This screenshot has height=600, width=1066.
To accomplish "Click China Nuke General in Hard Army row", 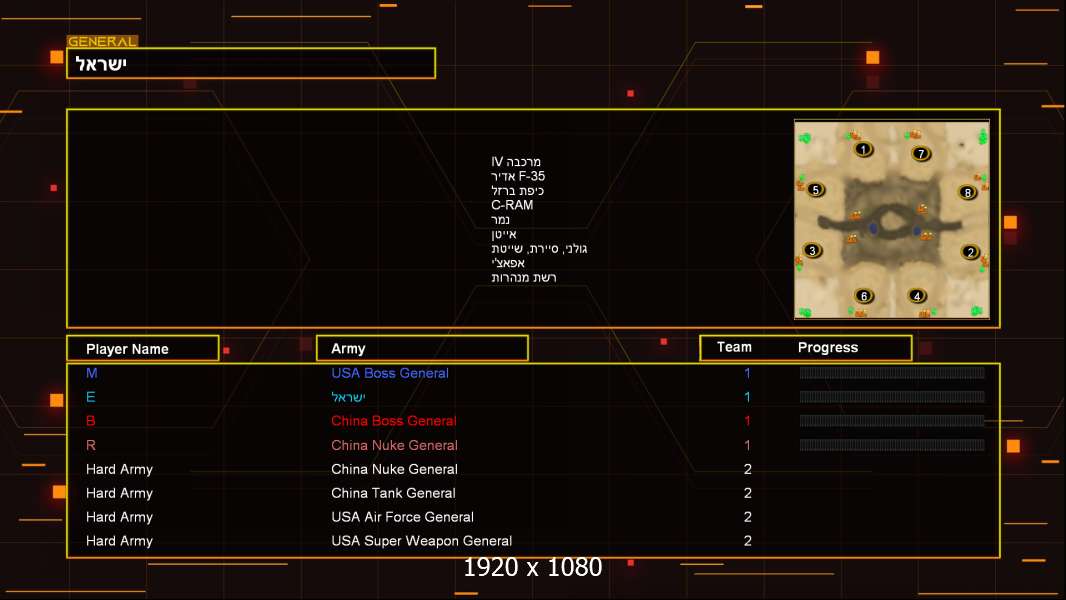I will point(394,469).
